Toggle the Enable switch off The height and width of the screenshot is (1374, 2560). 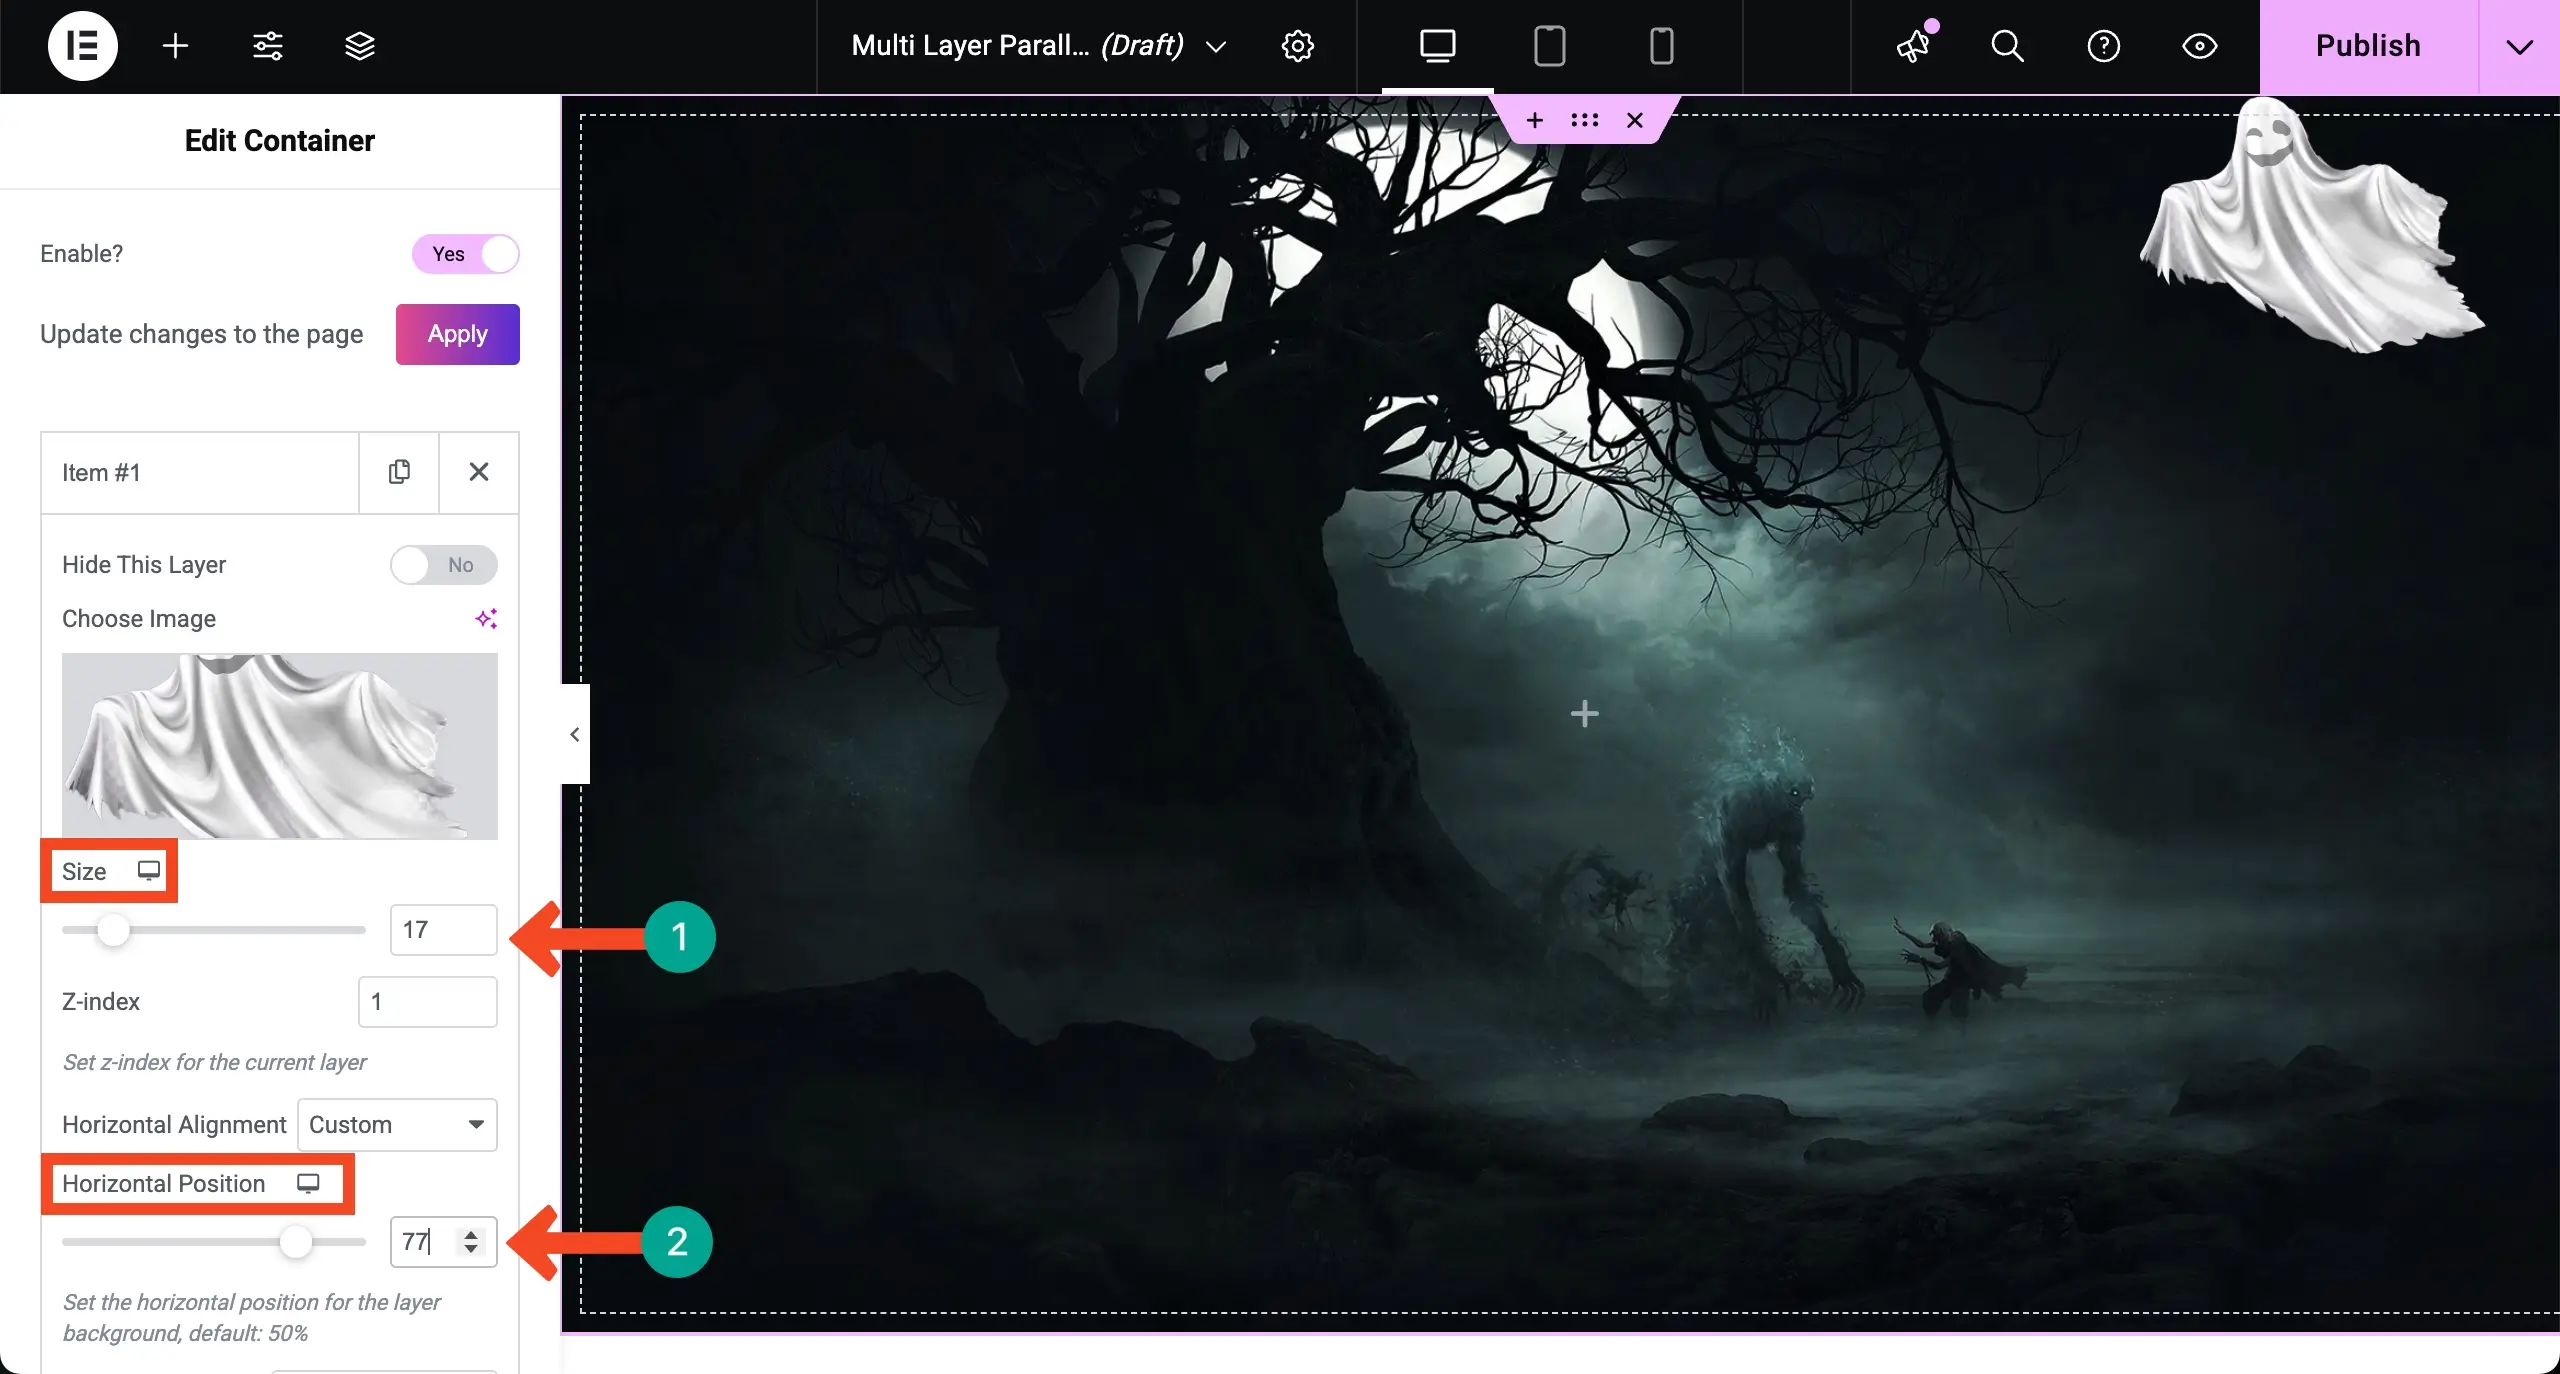(465, 254)
